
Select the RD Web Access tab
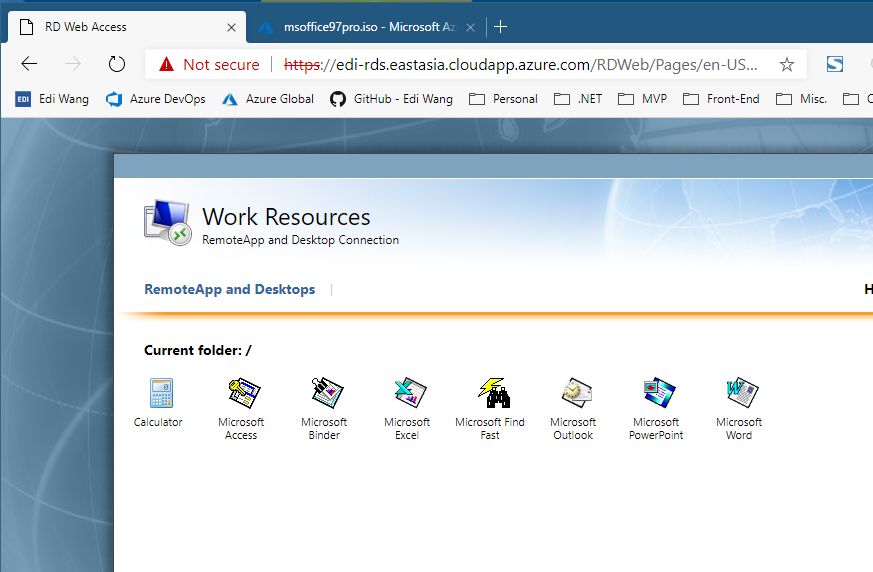point(127,27)
